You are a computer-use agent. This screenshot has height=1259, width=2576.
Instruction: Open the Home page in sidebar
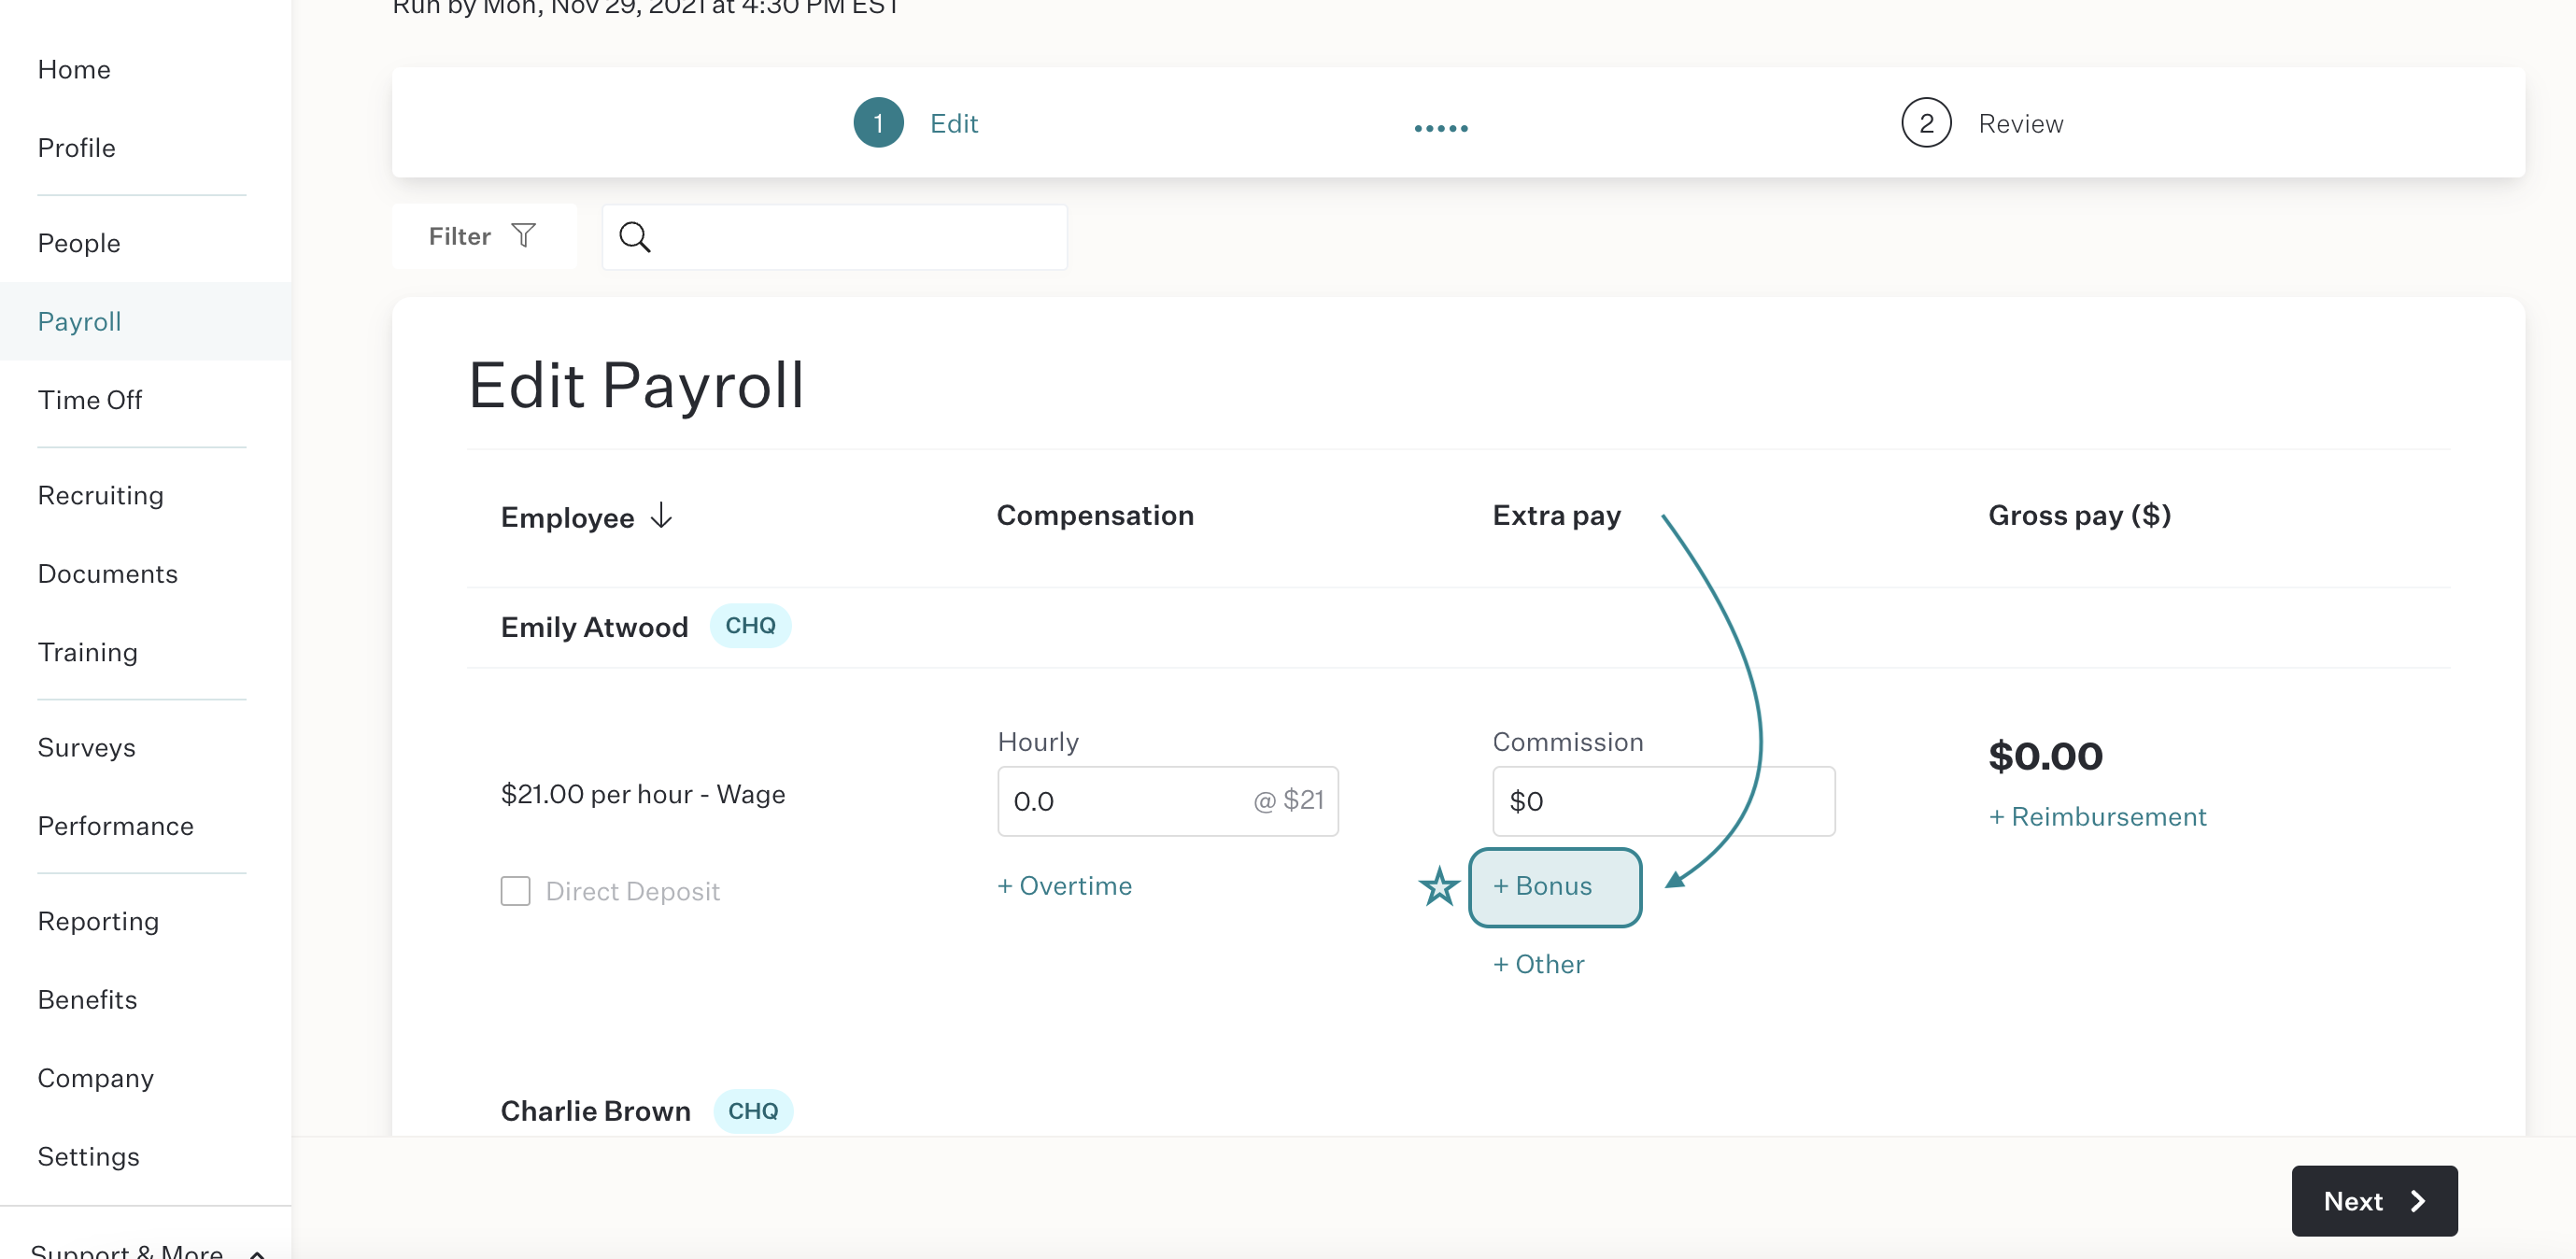tap(74, 69)
